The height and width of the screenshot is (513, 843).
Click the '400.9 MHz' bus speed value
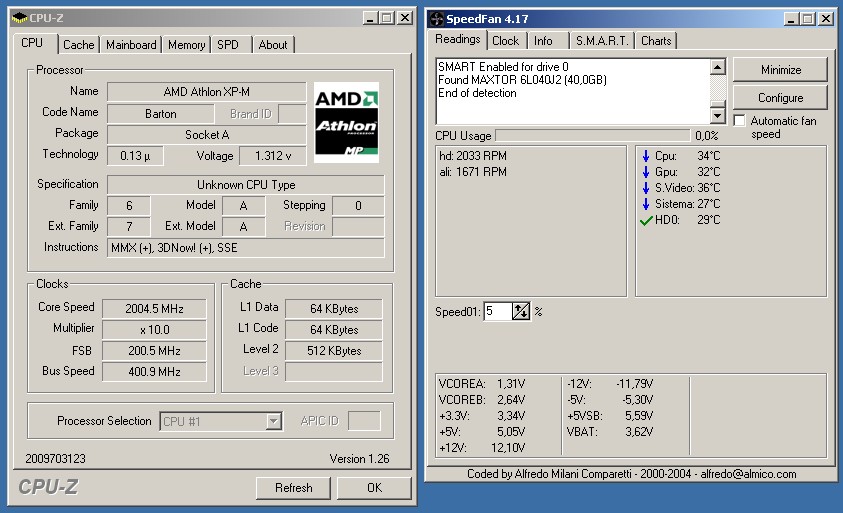pyautogui.click(x=154, y=372)
